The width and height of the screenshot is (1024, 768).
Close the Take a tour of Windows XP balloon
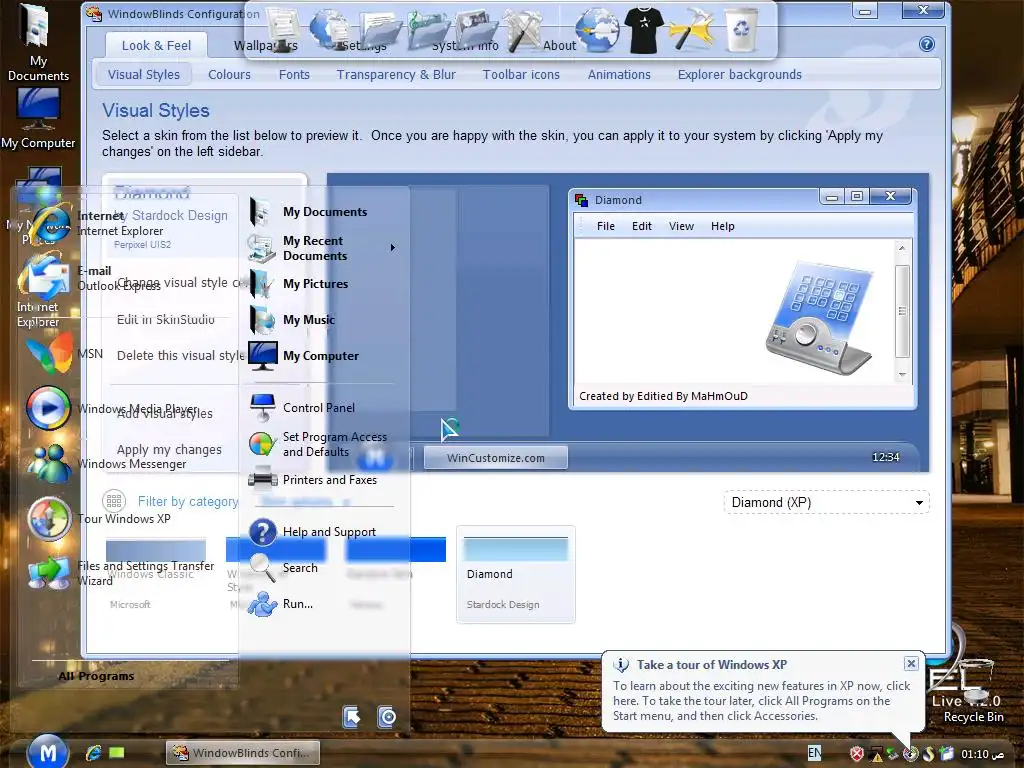(911, 664)
